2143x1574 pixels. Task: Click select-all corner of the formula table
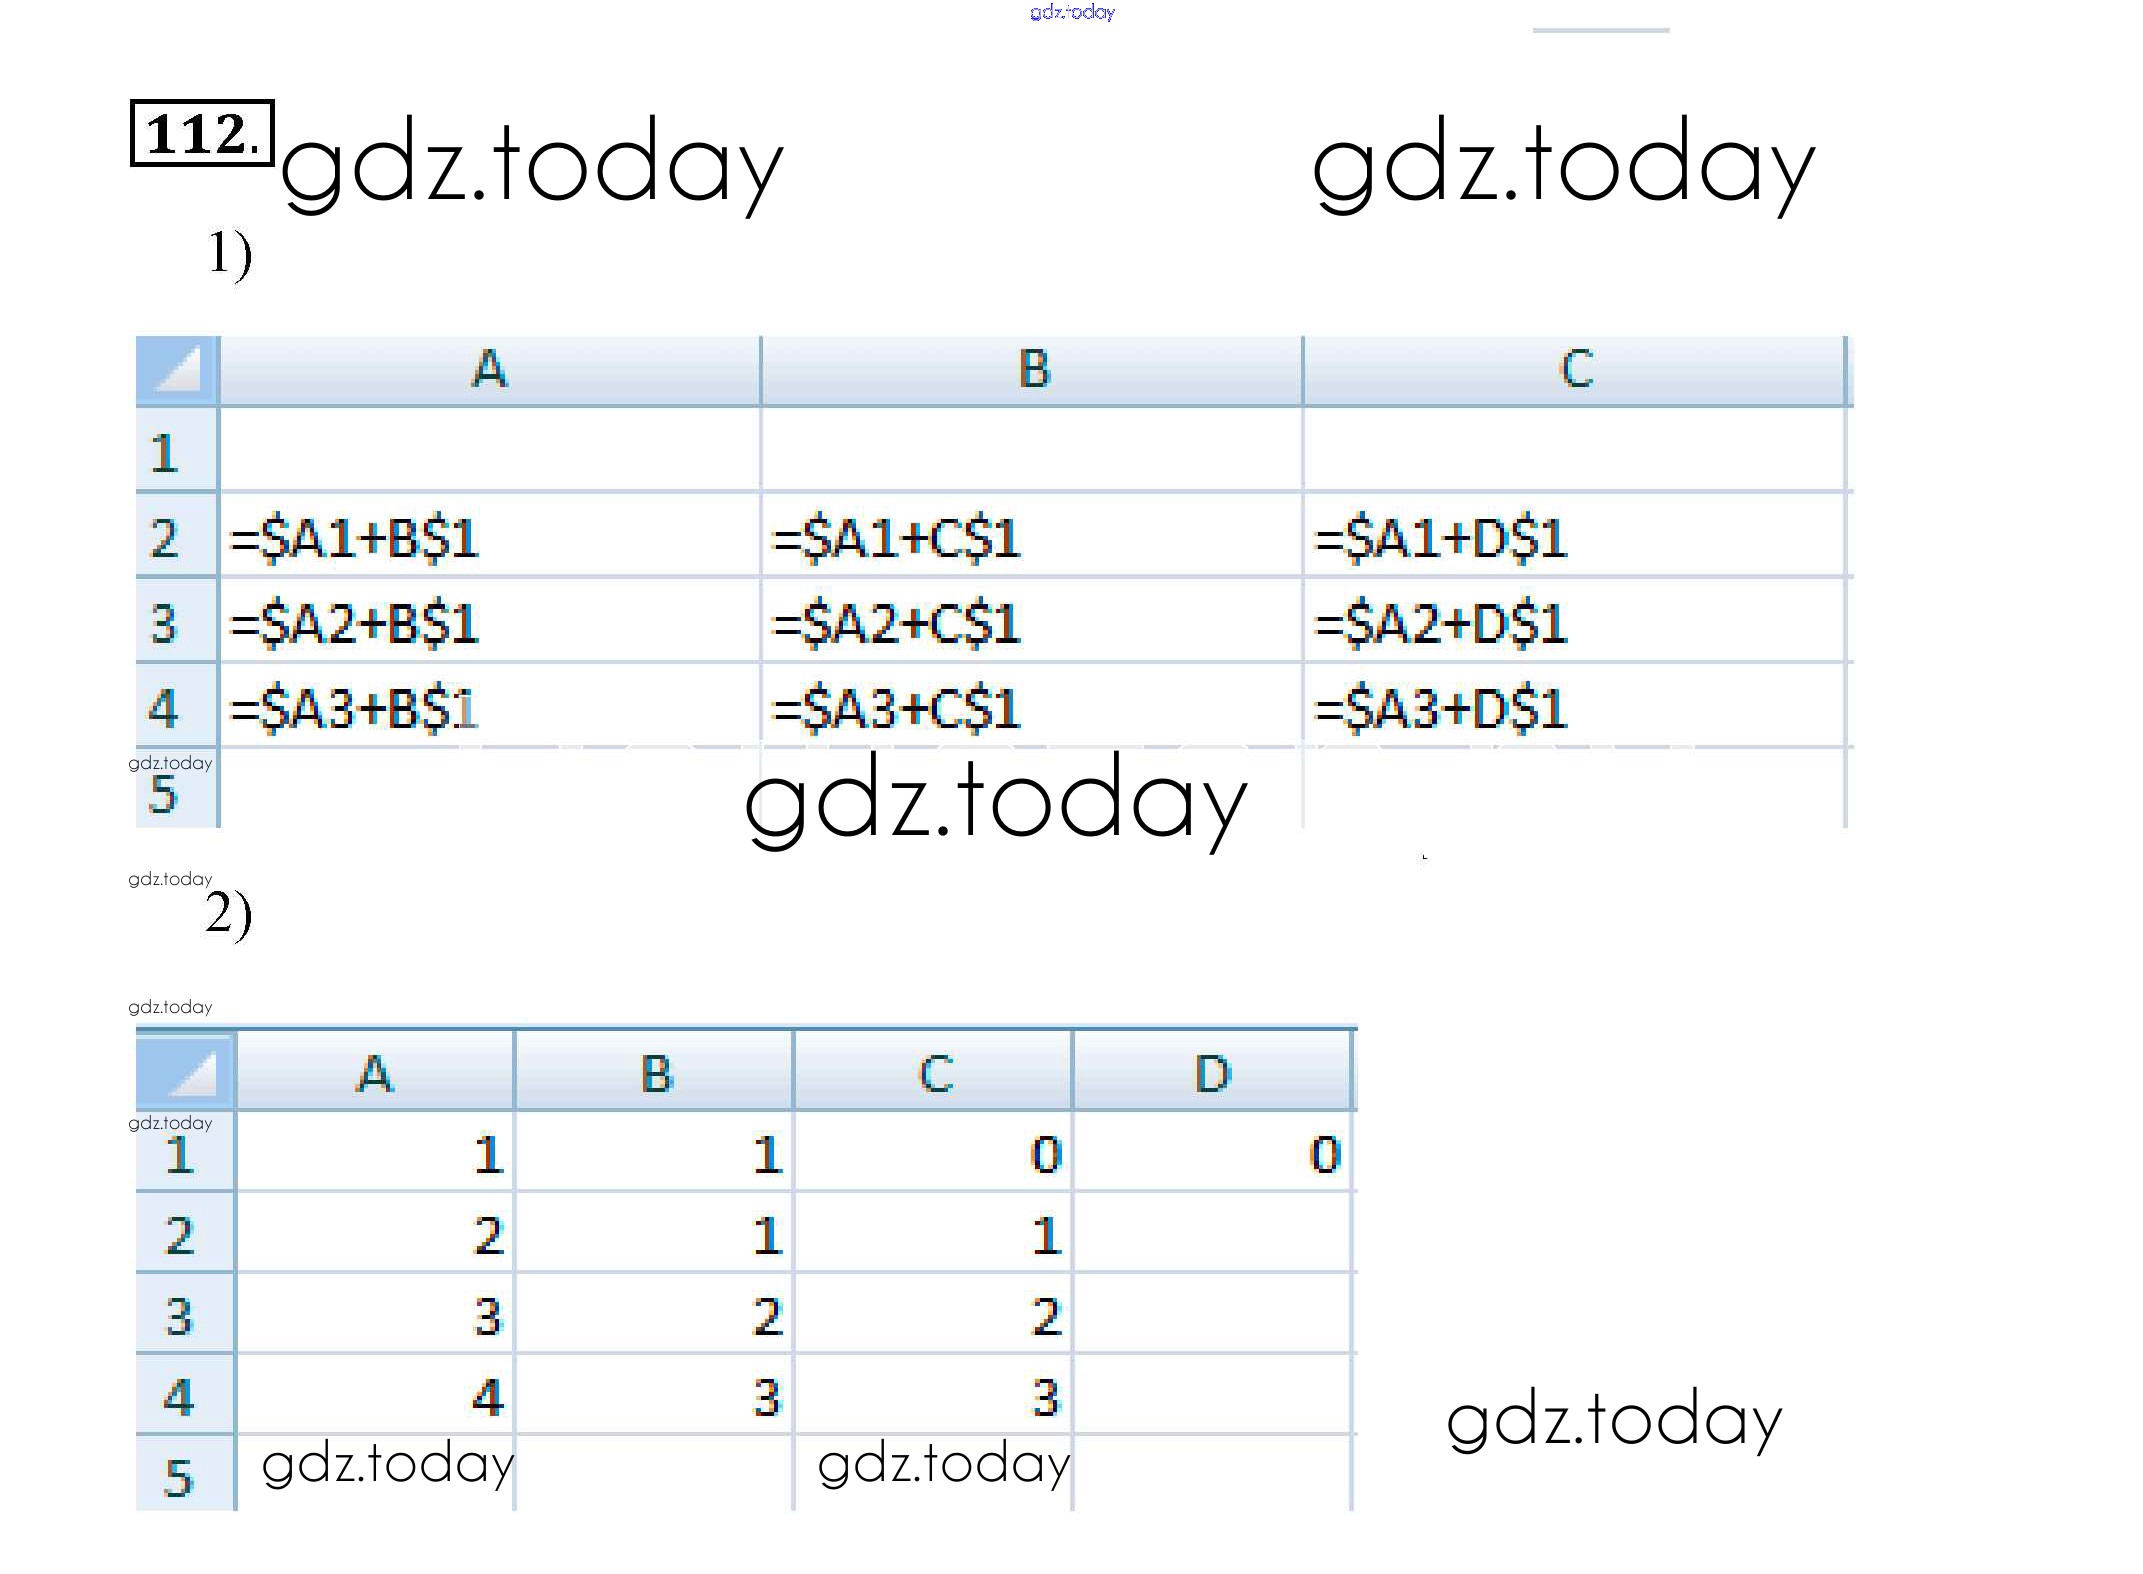pos(177,370)
